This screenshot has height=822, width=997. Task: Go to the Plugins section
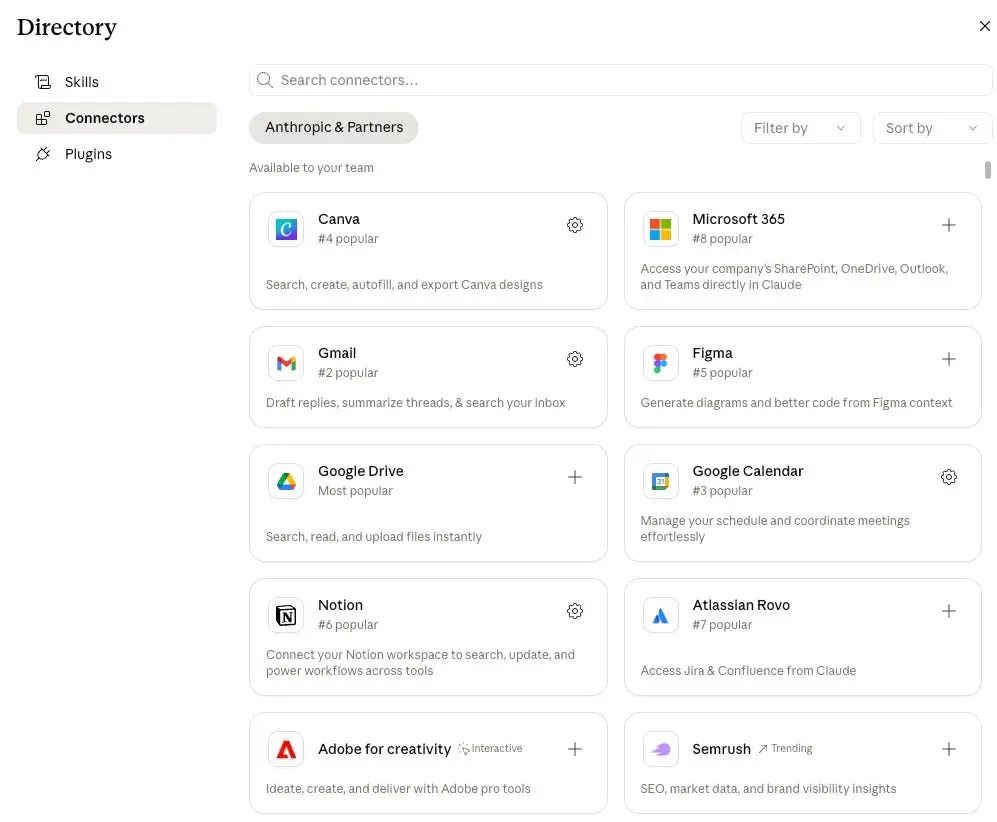click(x=116, y=154)
